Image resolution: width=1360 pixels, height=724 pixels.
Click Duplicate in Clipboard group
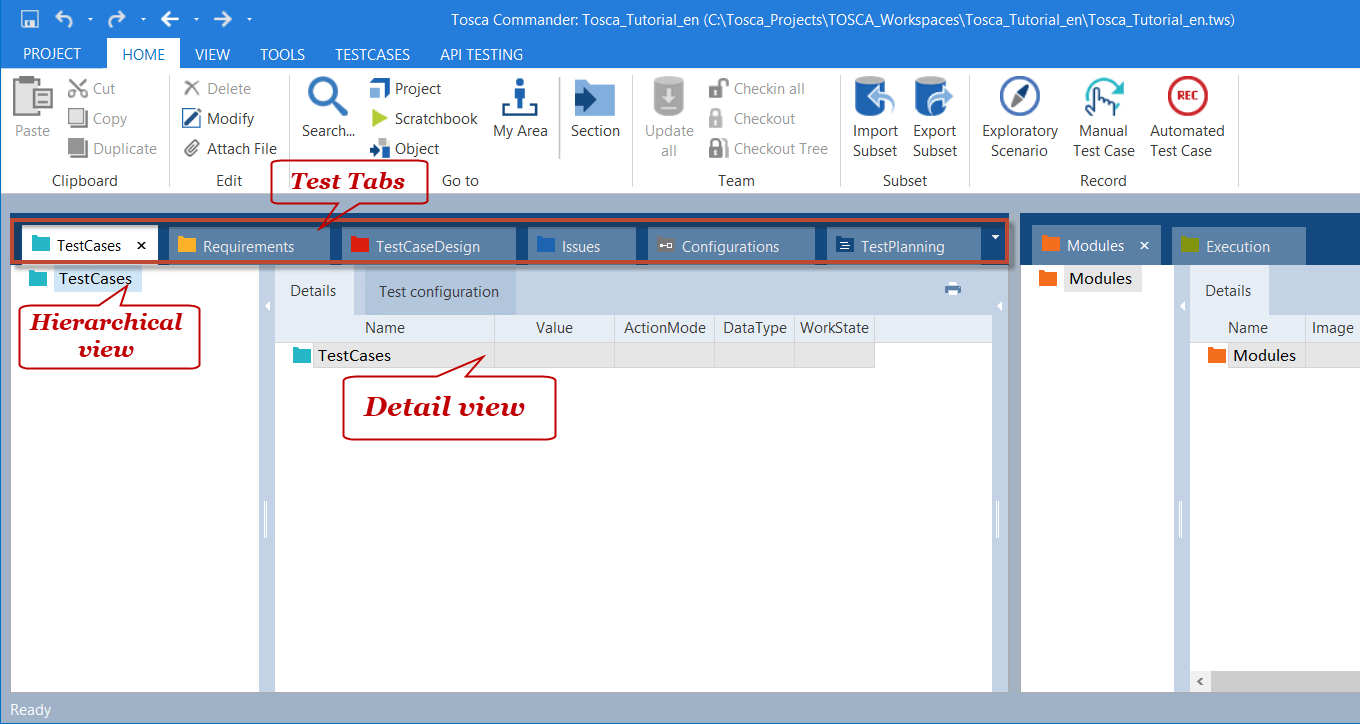tap(112, 148)
